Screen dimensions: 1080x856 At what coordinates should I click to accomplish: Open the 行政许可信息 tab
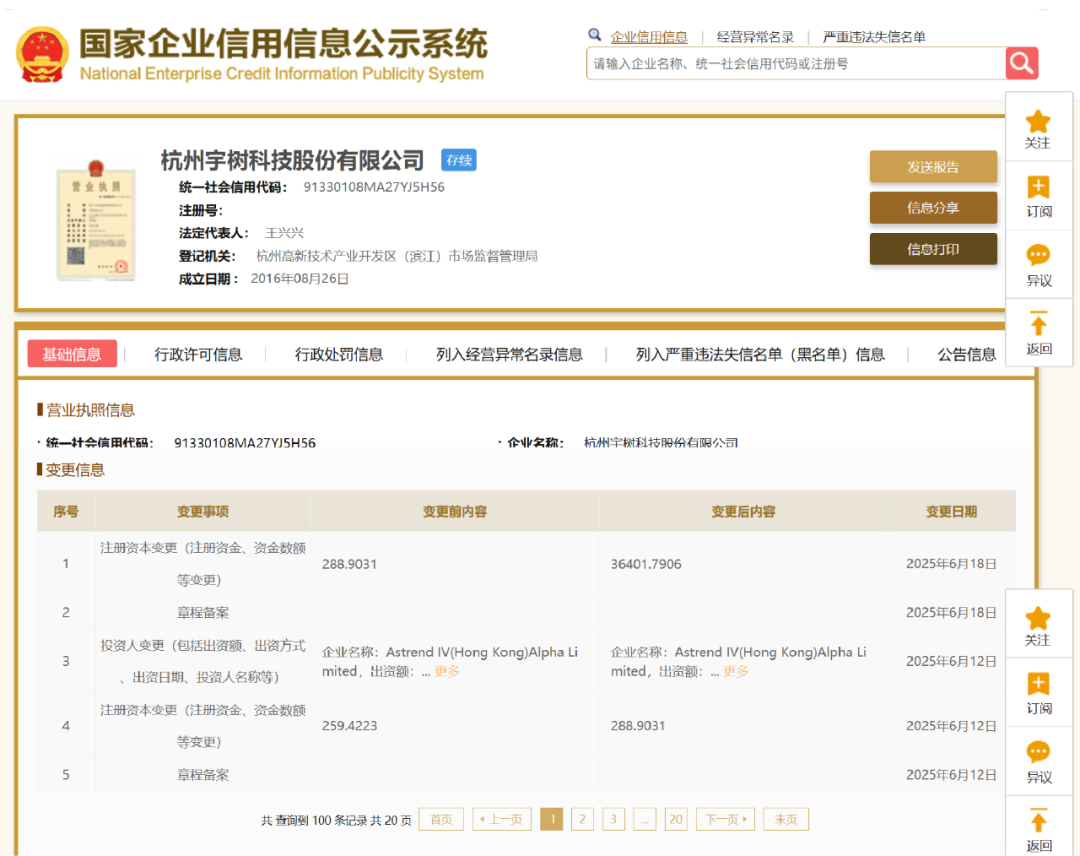point(198,354)
